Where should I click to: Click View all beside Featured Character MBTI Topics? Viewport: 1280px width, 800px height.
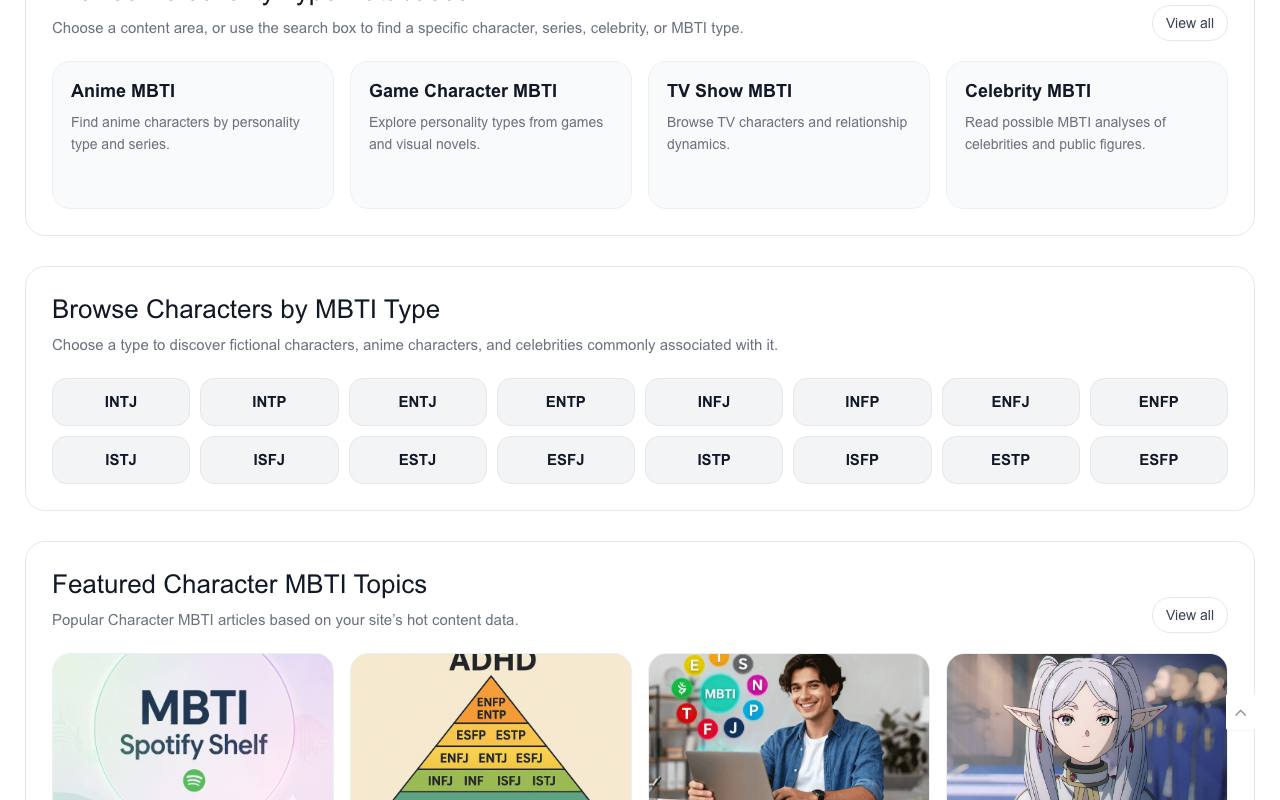[x=1190, y=615]
